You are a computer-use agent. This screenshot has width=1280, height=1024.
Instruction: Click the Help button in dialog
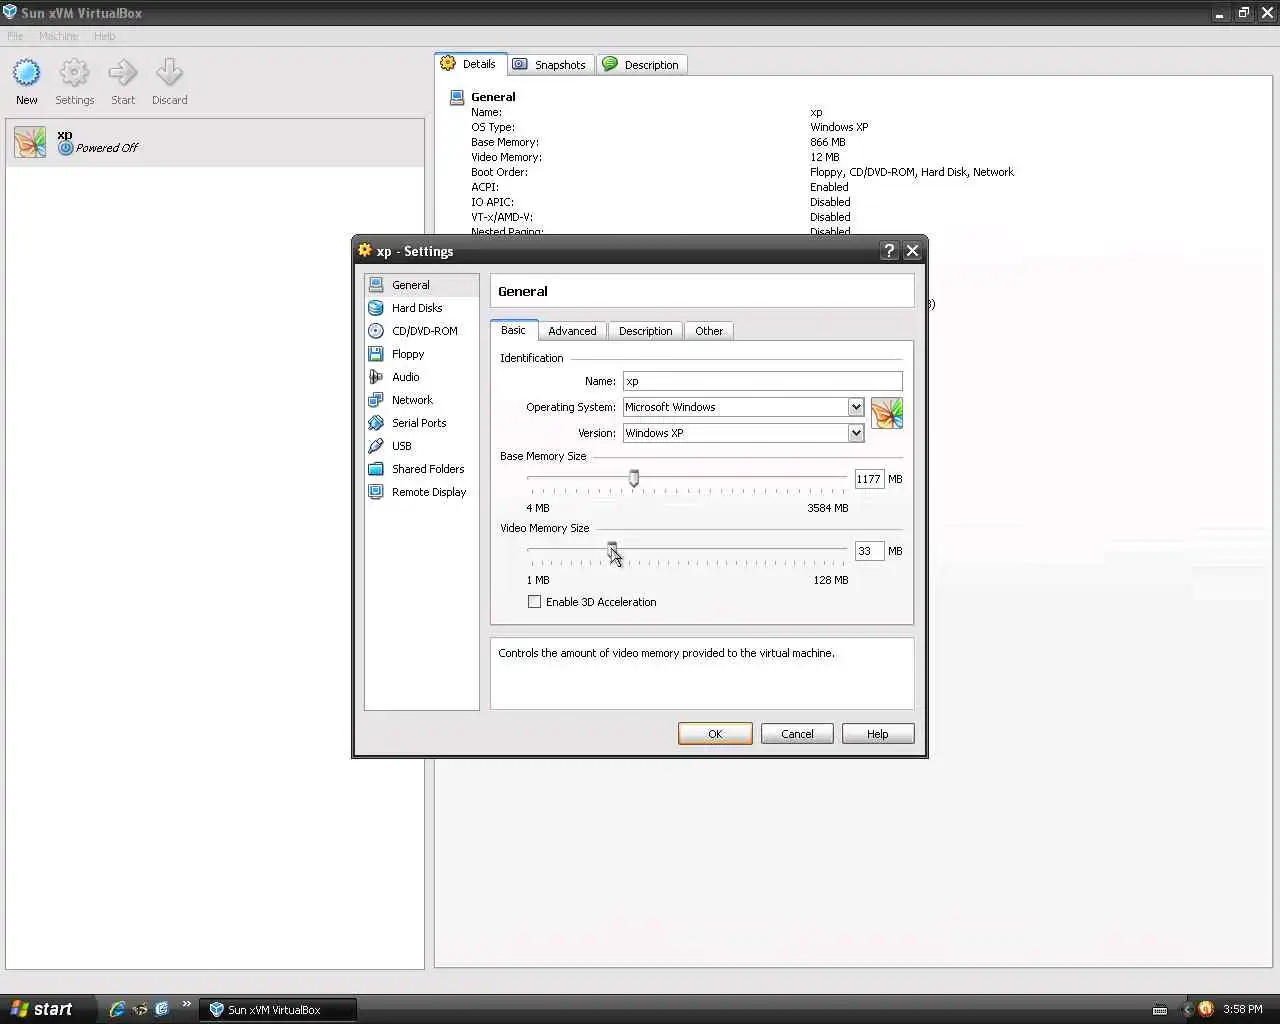pyautogui.click(x=878, y=734)
